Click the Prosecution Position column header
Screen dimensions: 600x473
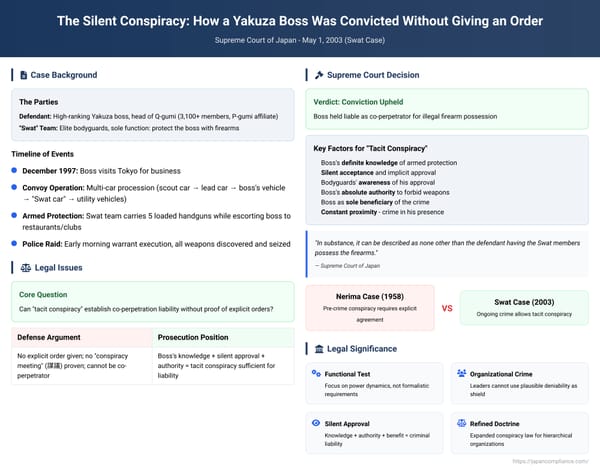point(223,337)
